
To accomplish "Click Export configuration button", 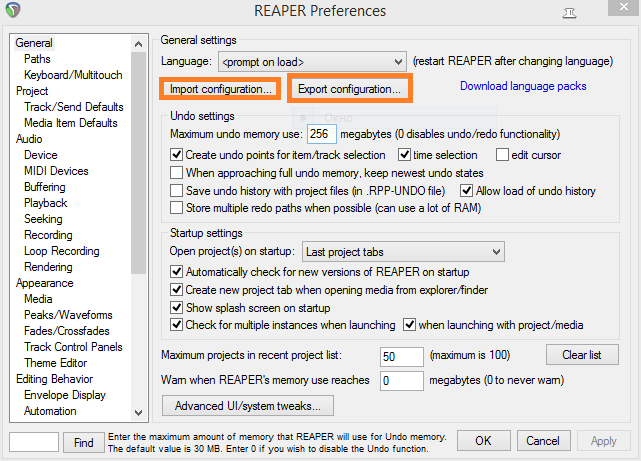I will coord(349,89).
